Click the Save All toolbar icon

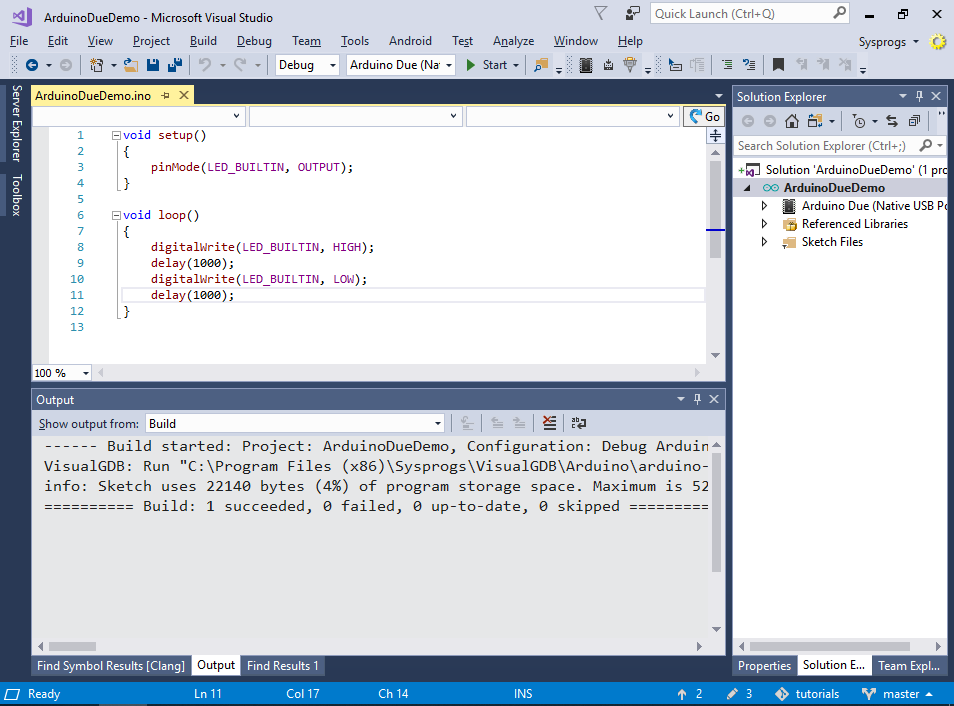coord(175,65)
